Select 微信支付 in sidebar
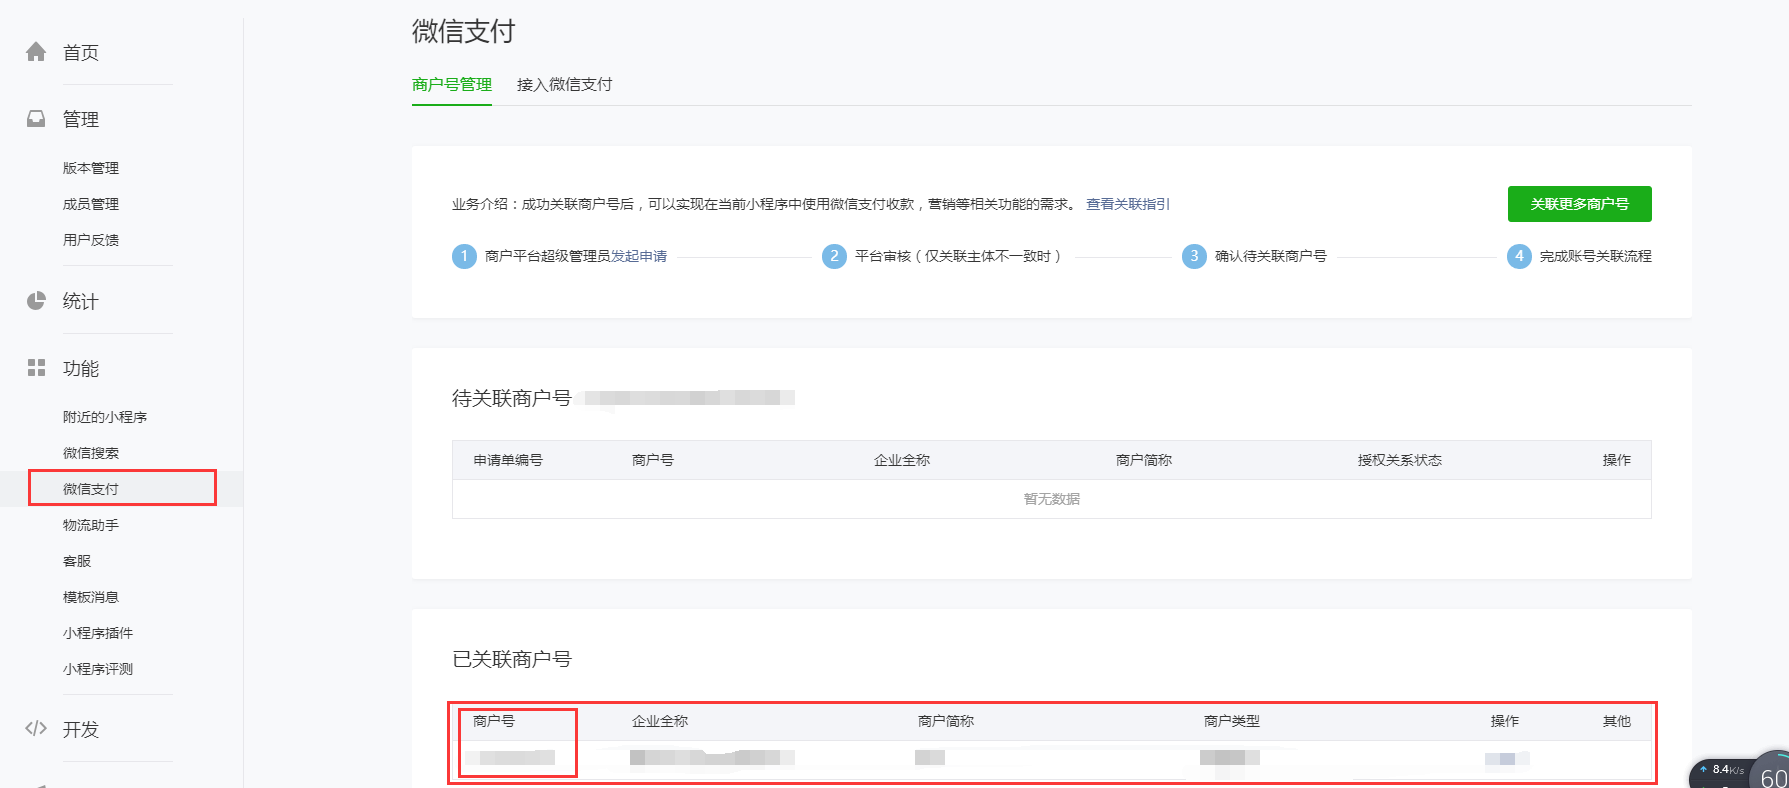Viewport: 1789px width, 788px height. point(91,489)
